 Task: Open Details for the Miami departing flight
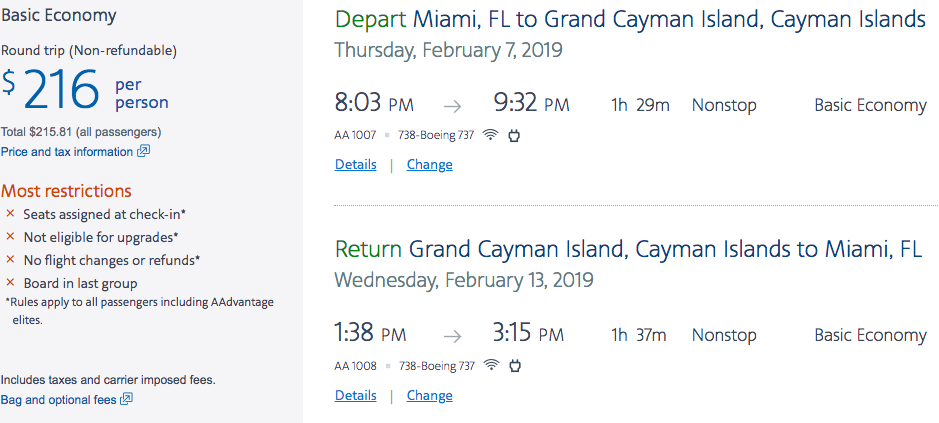pyautogui.click(x=355, y=165)
